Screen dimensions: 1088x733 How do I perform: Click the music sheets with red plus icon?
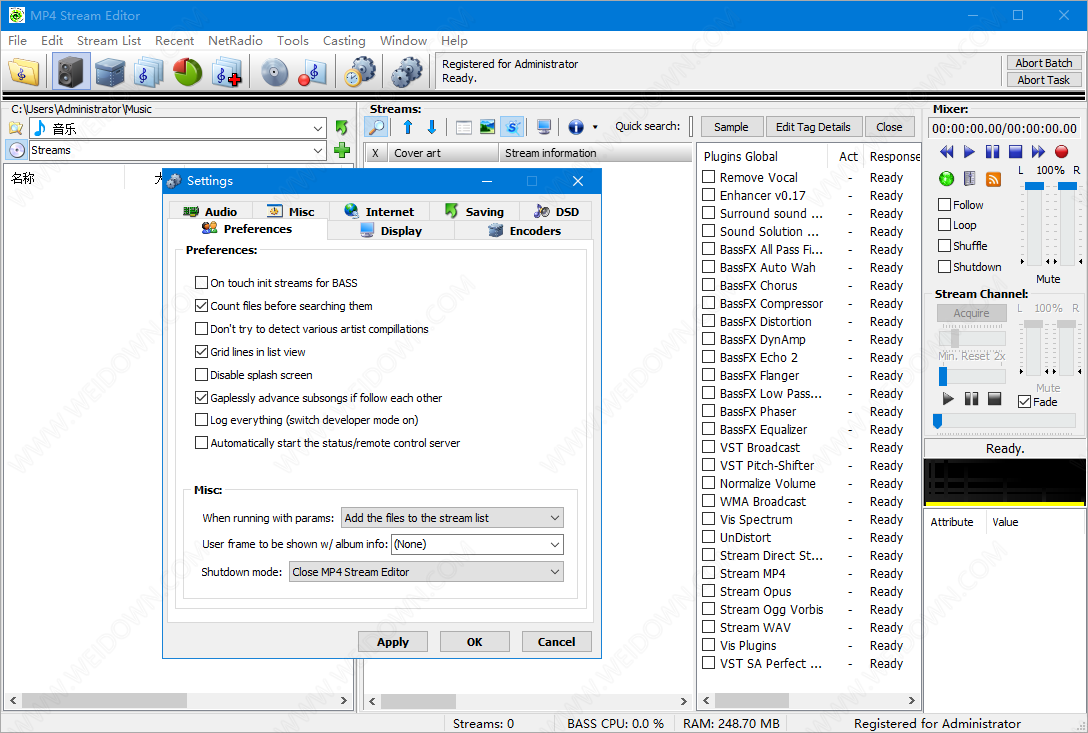(227, 71)
